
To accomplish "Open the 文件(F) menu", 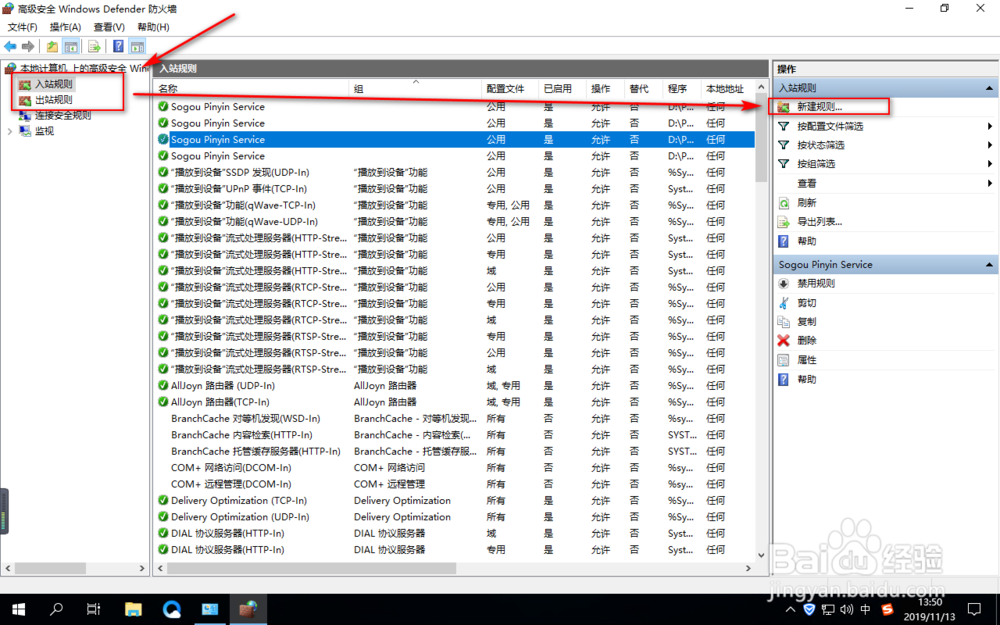I will (22, 27).
